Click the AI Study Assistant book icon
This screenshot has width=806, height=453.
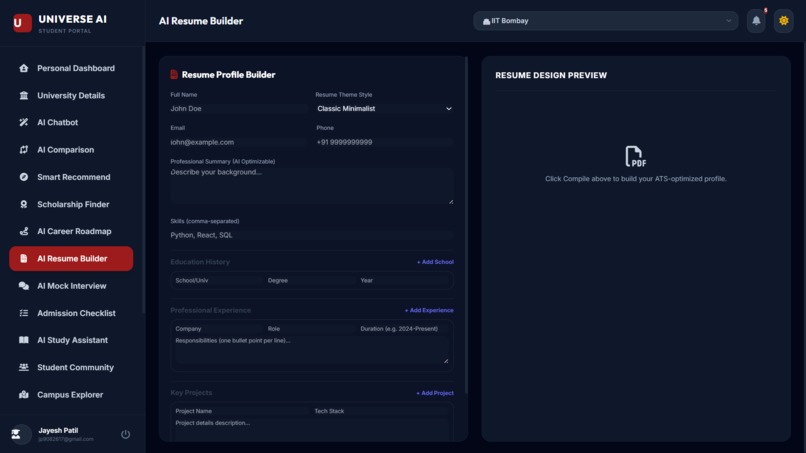click(24, 340)
